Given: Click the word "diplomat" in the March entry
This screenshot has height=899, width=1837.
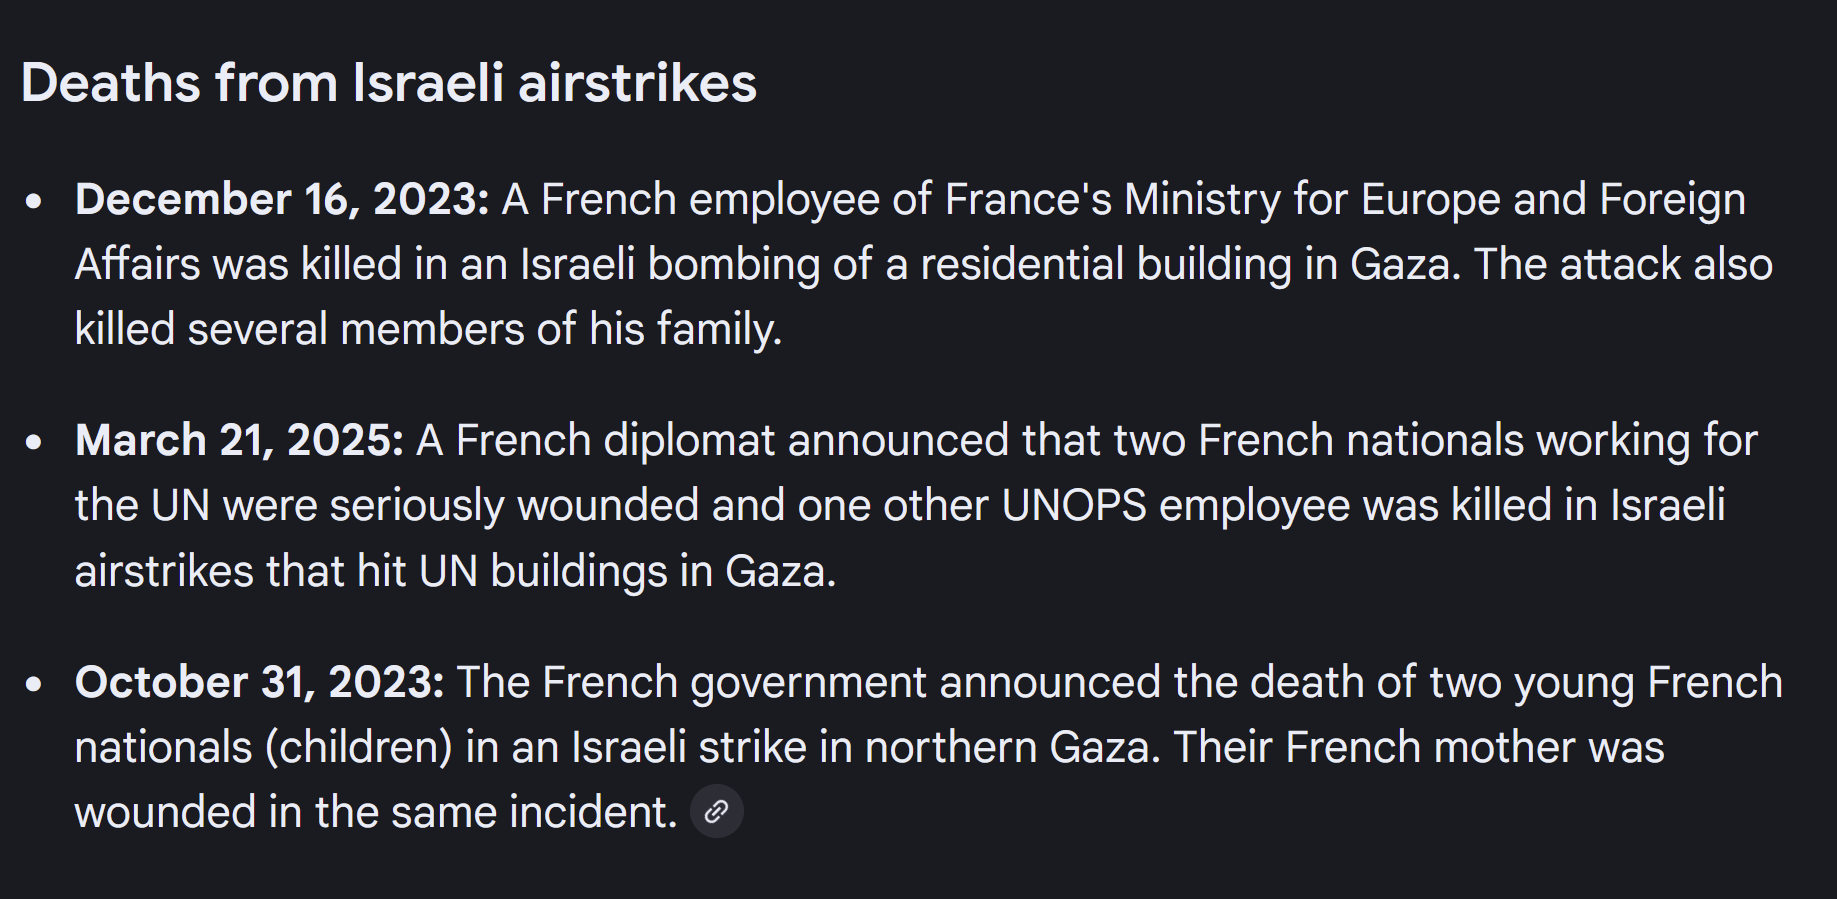Looking at the screenshot, I should click(689, 441).
